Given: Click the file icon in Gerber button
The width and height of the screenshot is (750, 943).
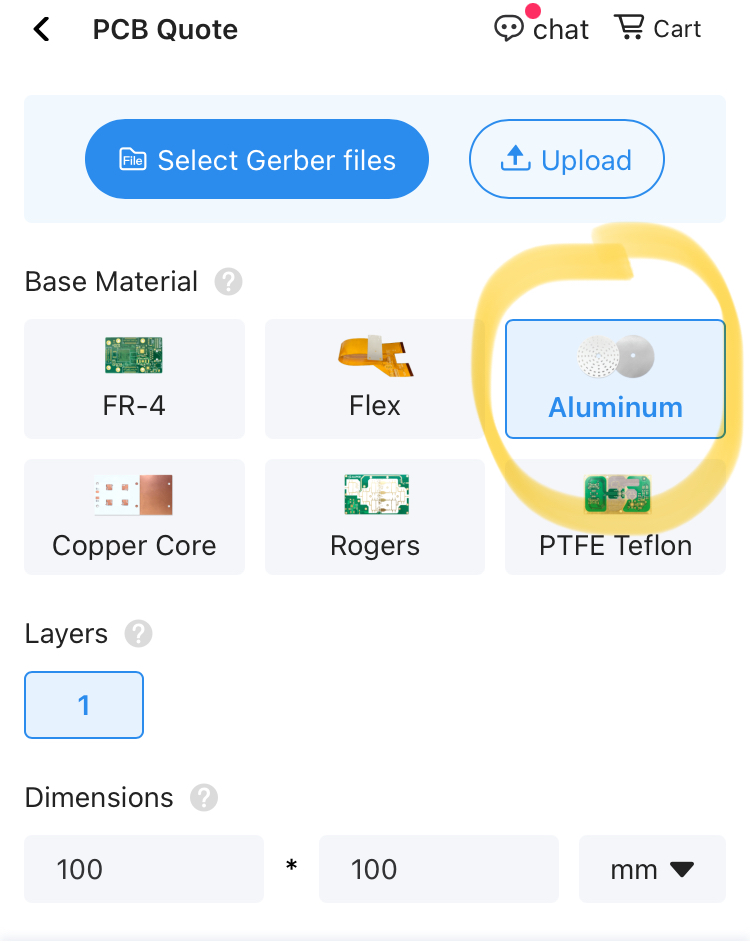Looking at the screenshot, I should click(x=133, y=159).
